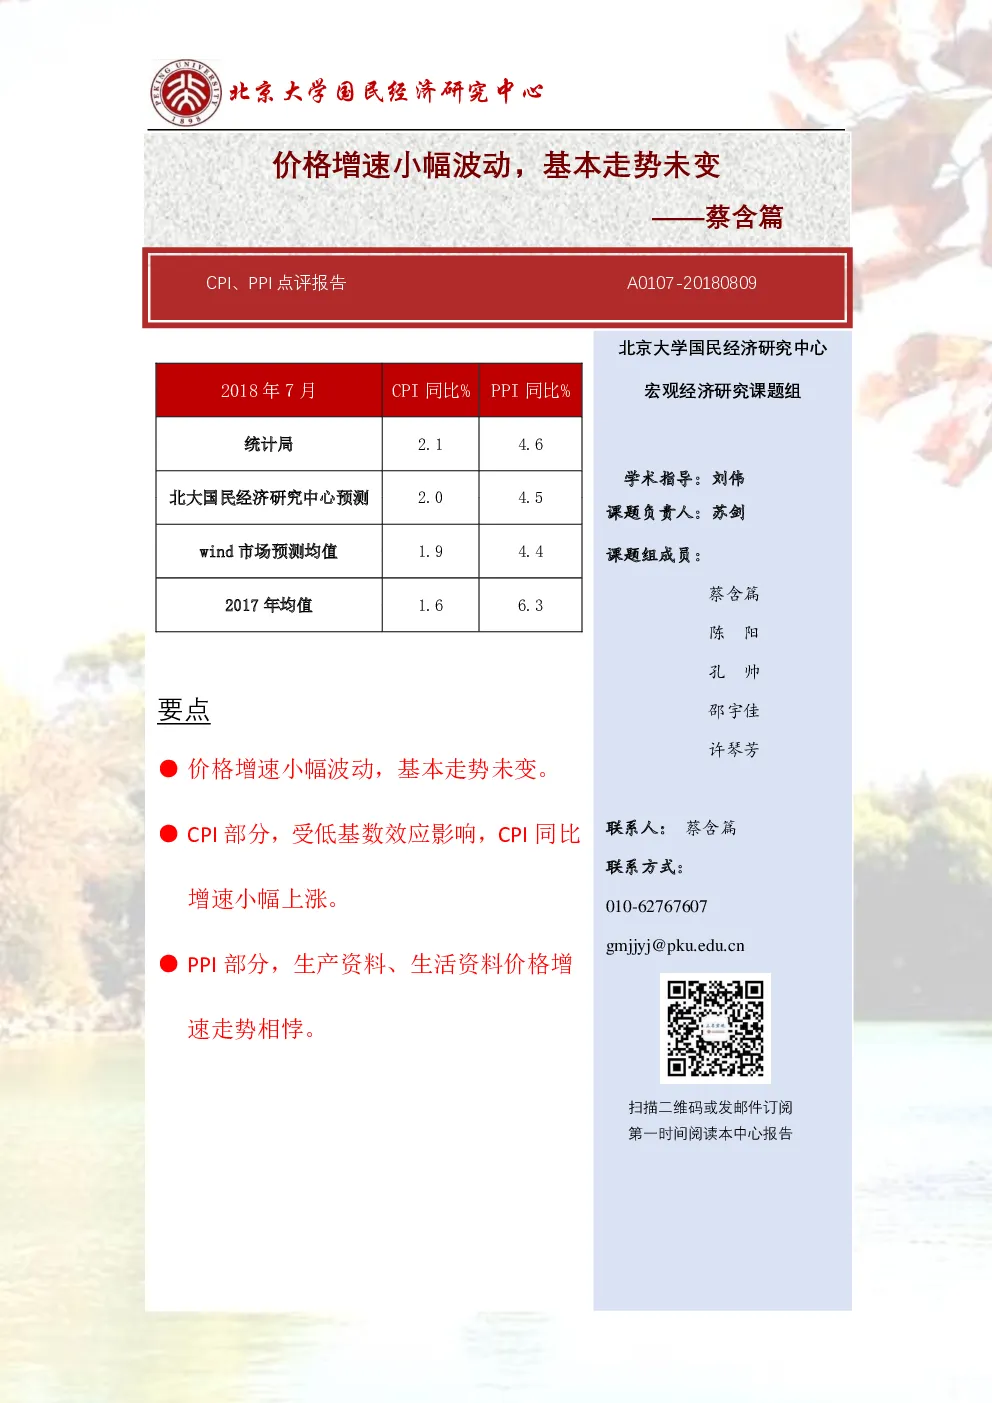This screenshot has height=1403, width=992.
Task: Select the title 价格增速小幅波动，基本走势未变
Action: coord(496,165)
